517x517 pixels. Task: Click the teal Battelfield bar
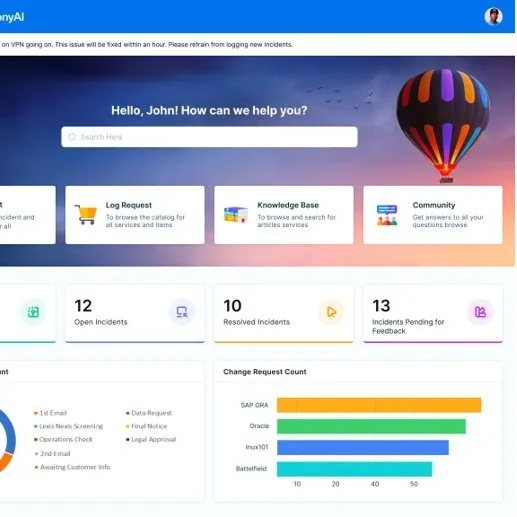[x=354, y=469]
